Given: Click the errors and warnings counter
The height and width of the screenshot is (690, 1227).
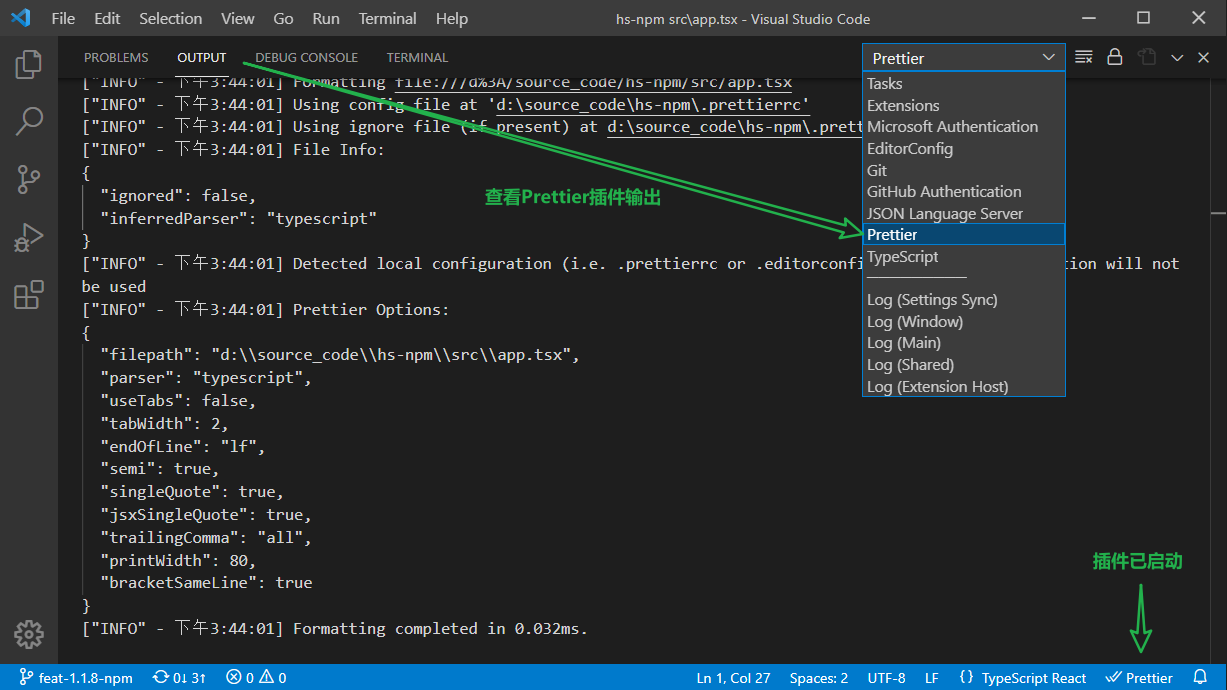Looking at the screenshot, I should coord(256,678).
